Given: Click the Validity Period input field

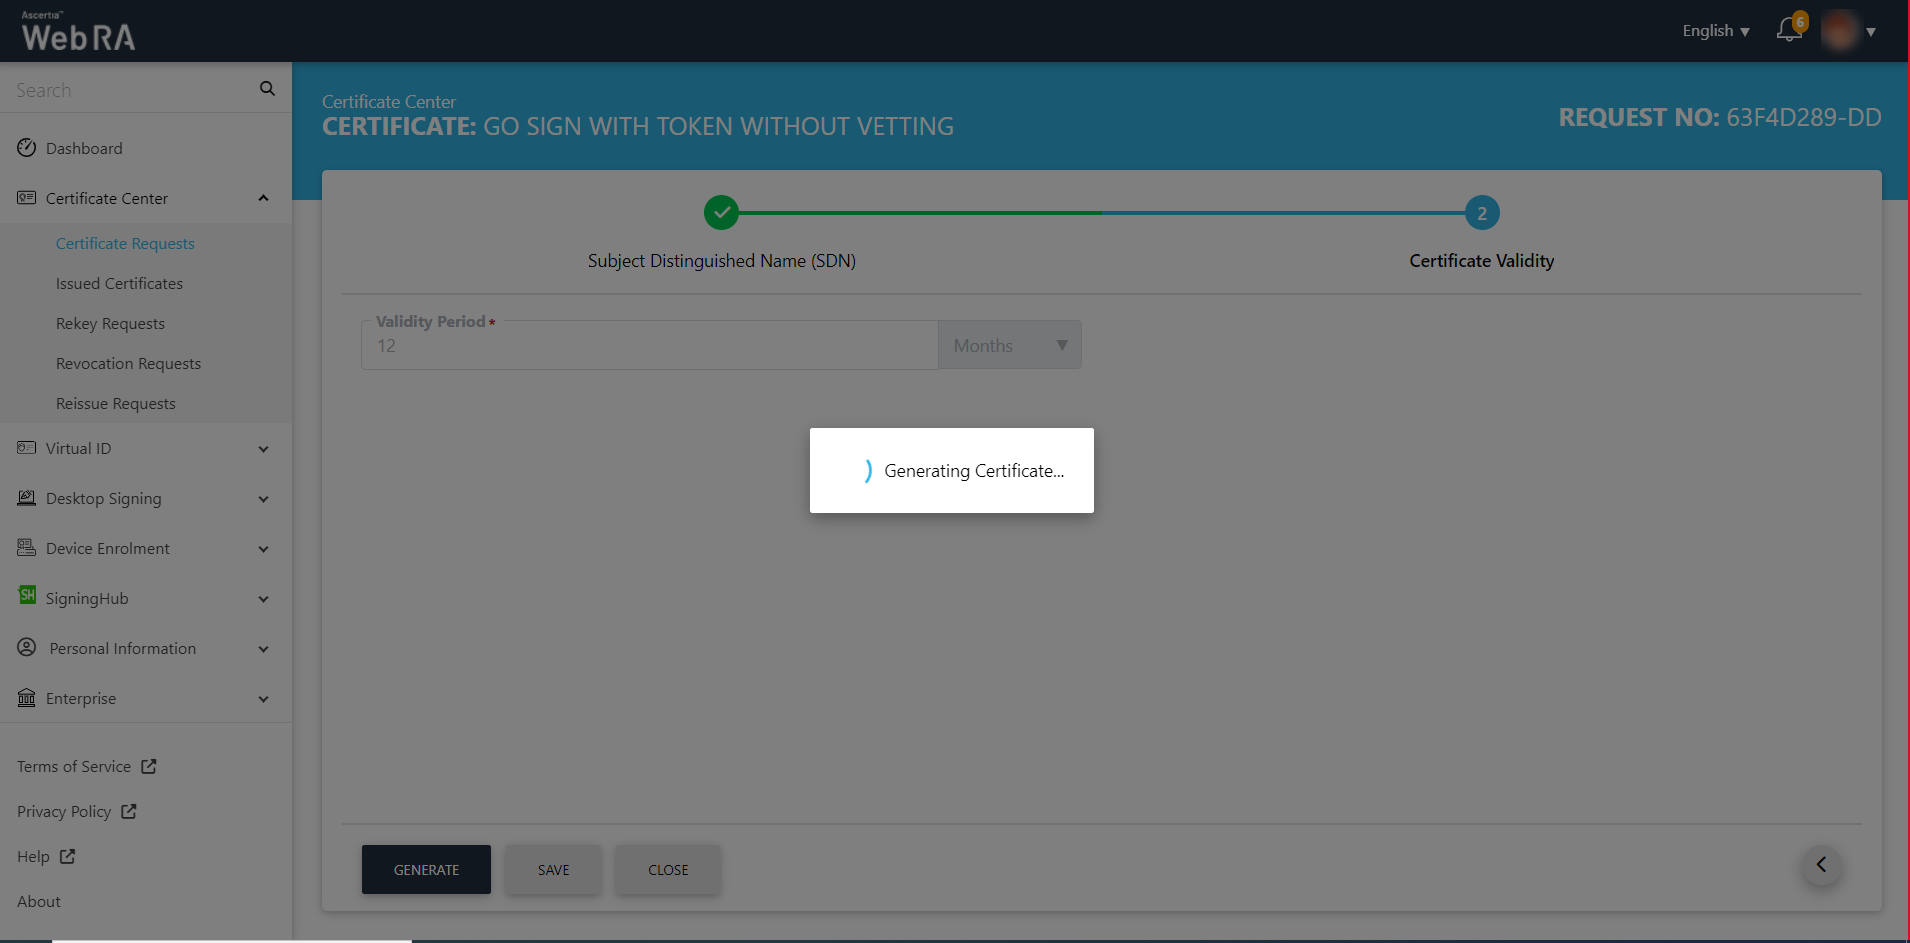Looking at the screenshot, I should [650, 346].
